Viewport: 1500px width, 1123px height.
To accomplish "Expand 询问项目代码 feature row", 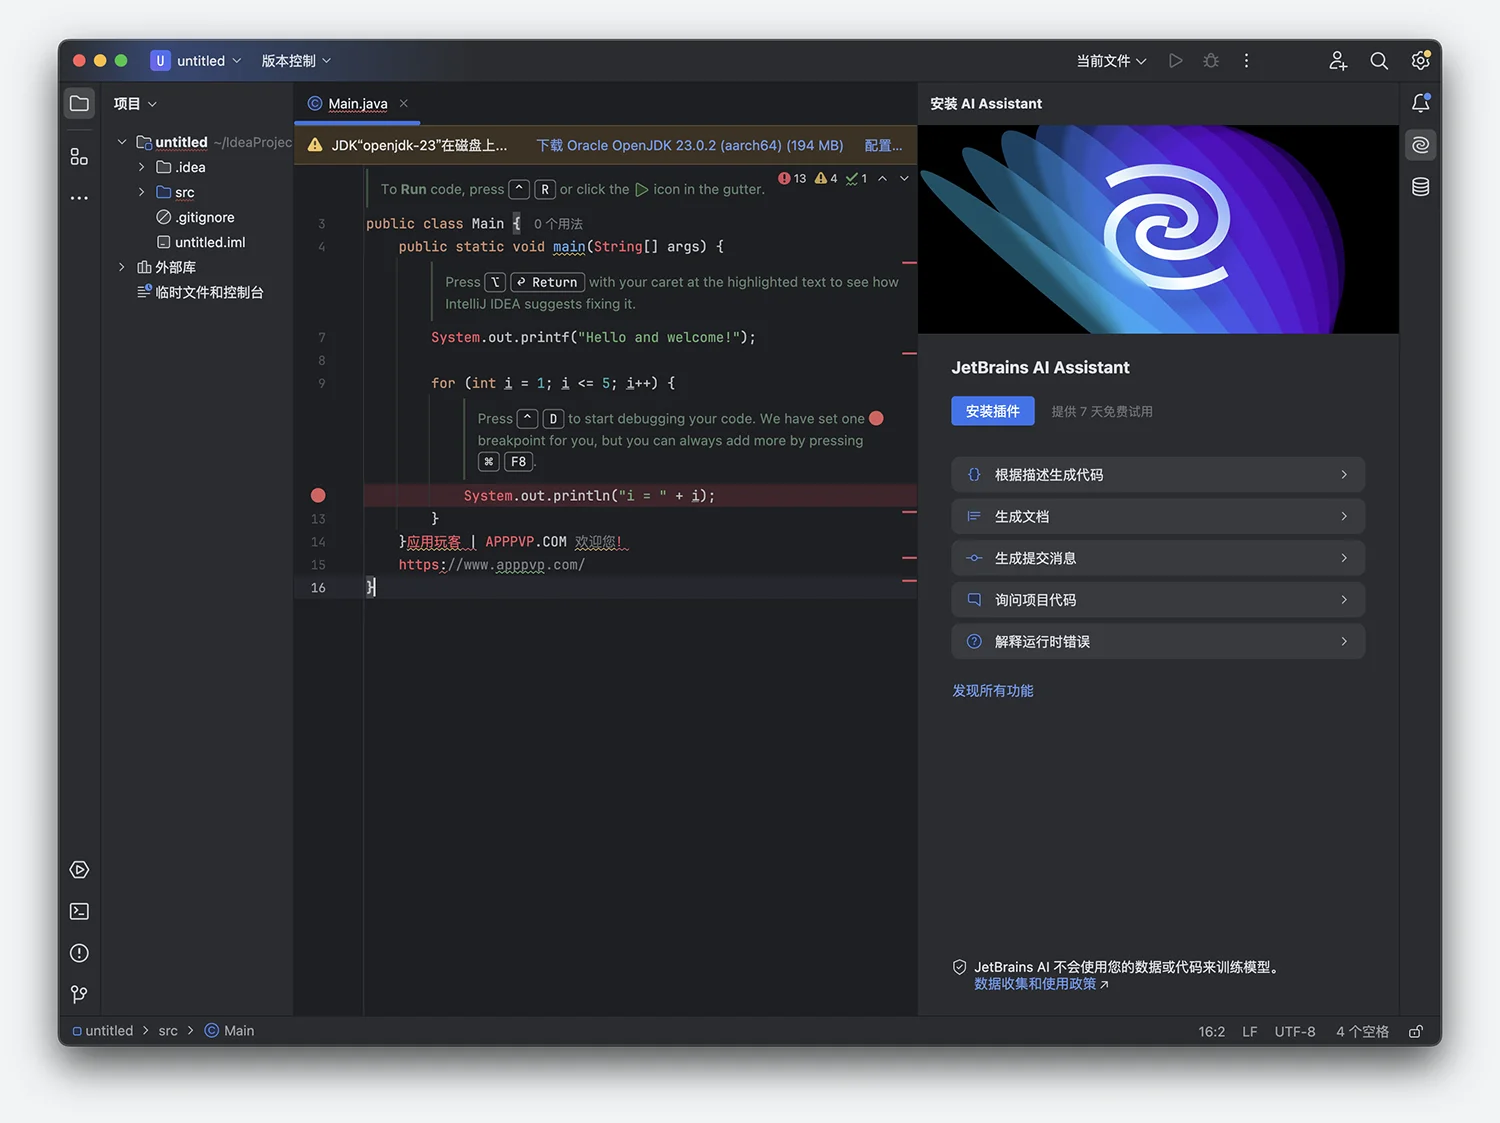I will click(x=1158, y=600).
